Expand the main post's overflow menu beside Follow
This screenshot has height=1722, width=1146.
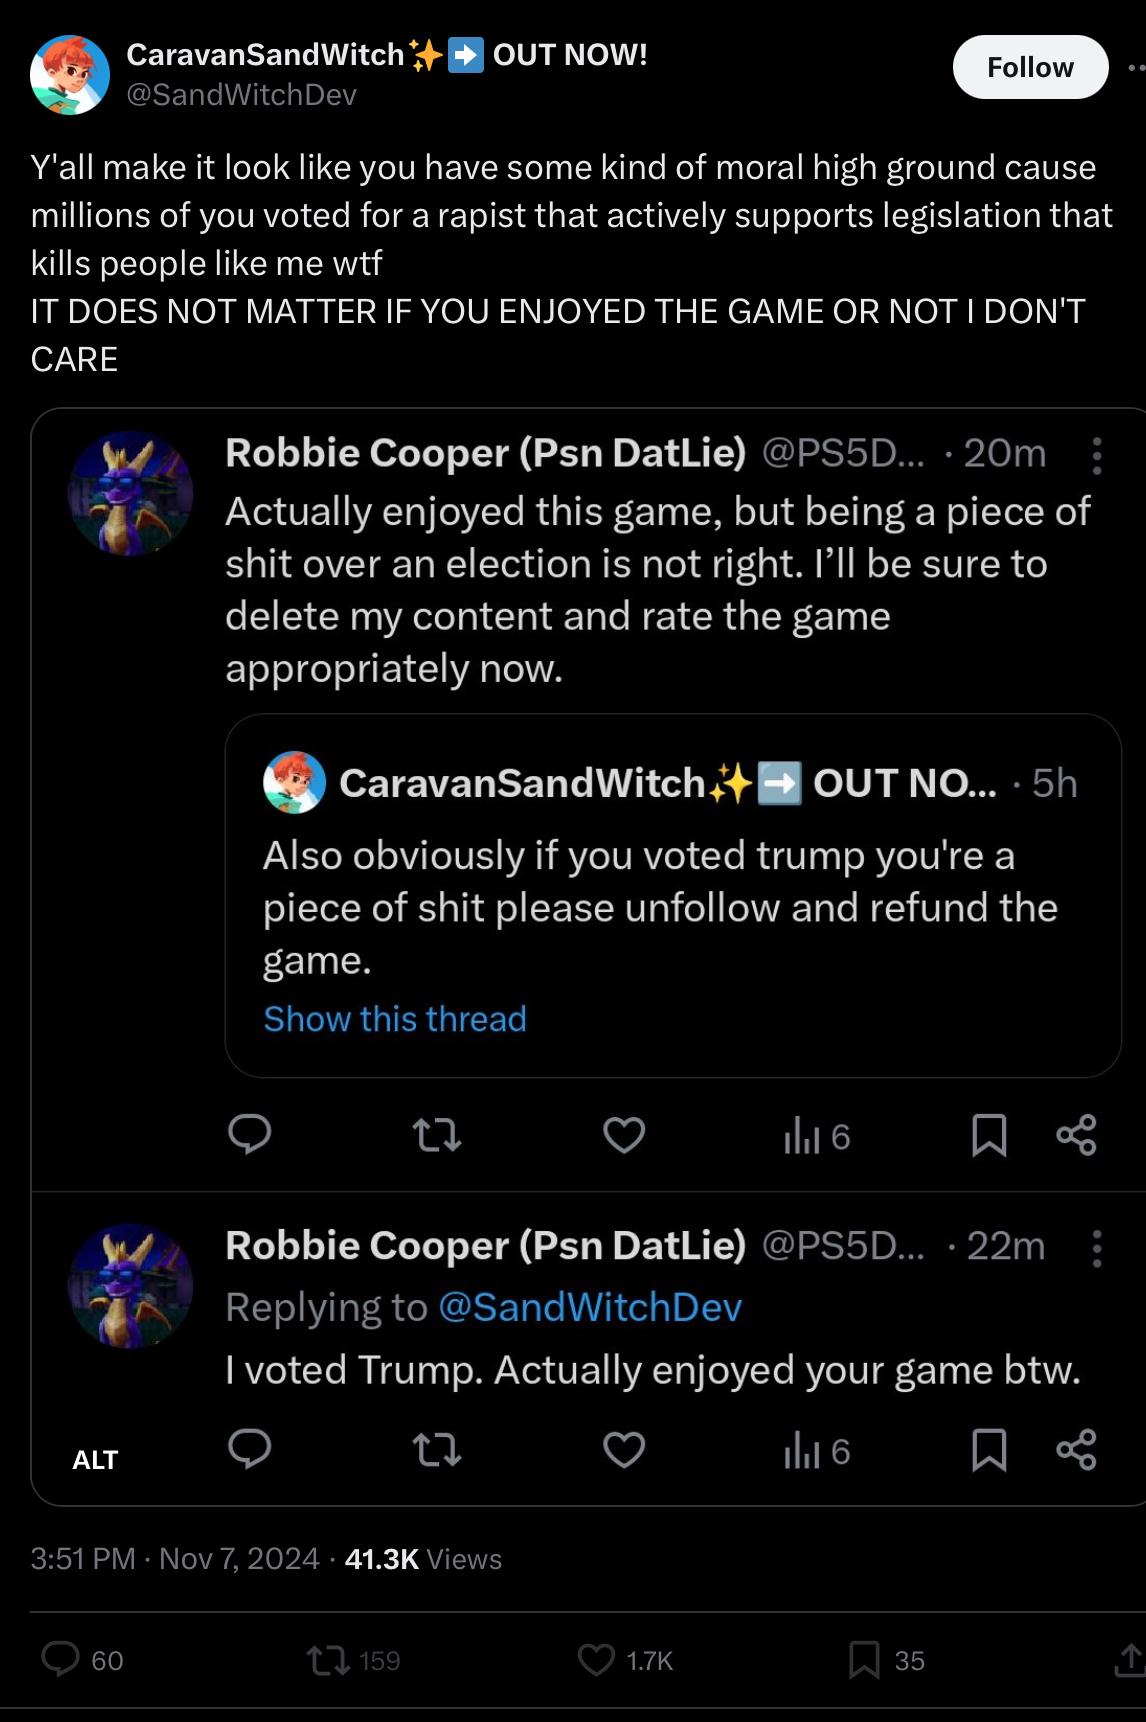coord(1136,67)
